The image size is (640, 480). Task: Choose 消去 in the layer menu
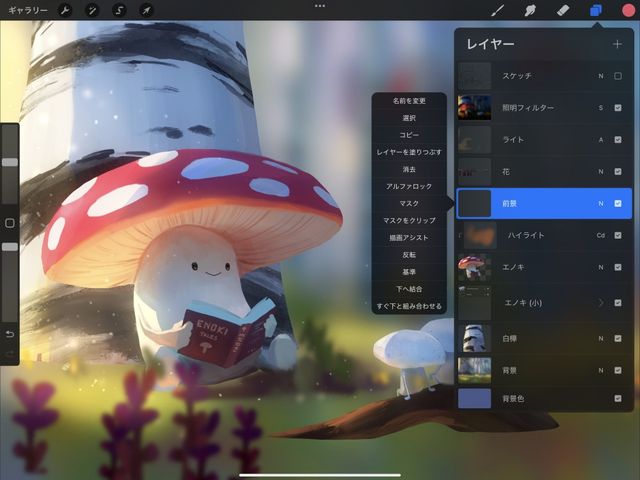409,169
